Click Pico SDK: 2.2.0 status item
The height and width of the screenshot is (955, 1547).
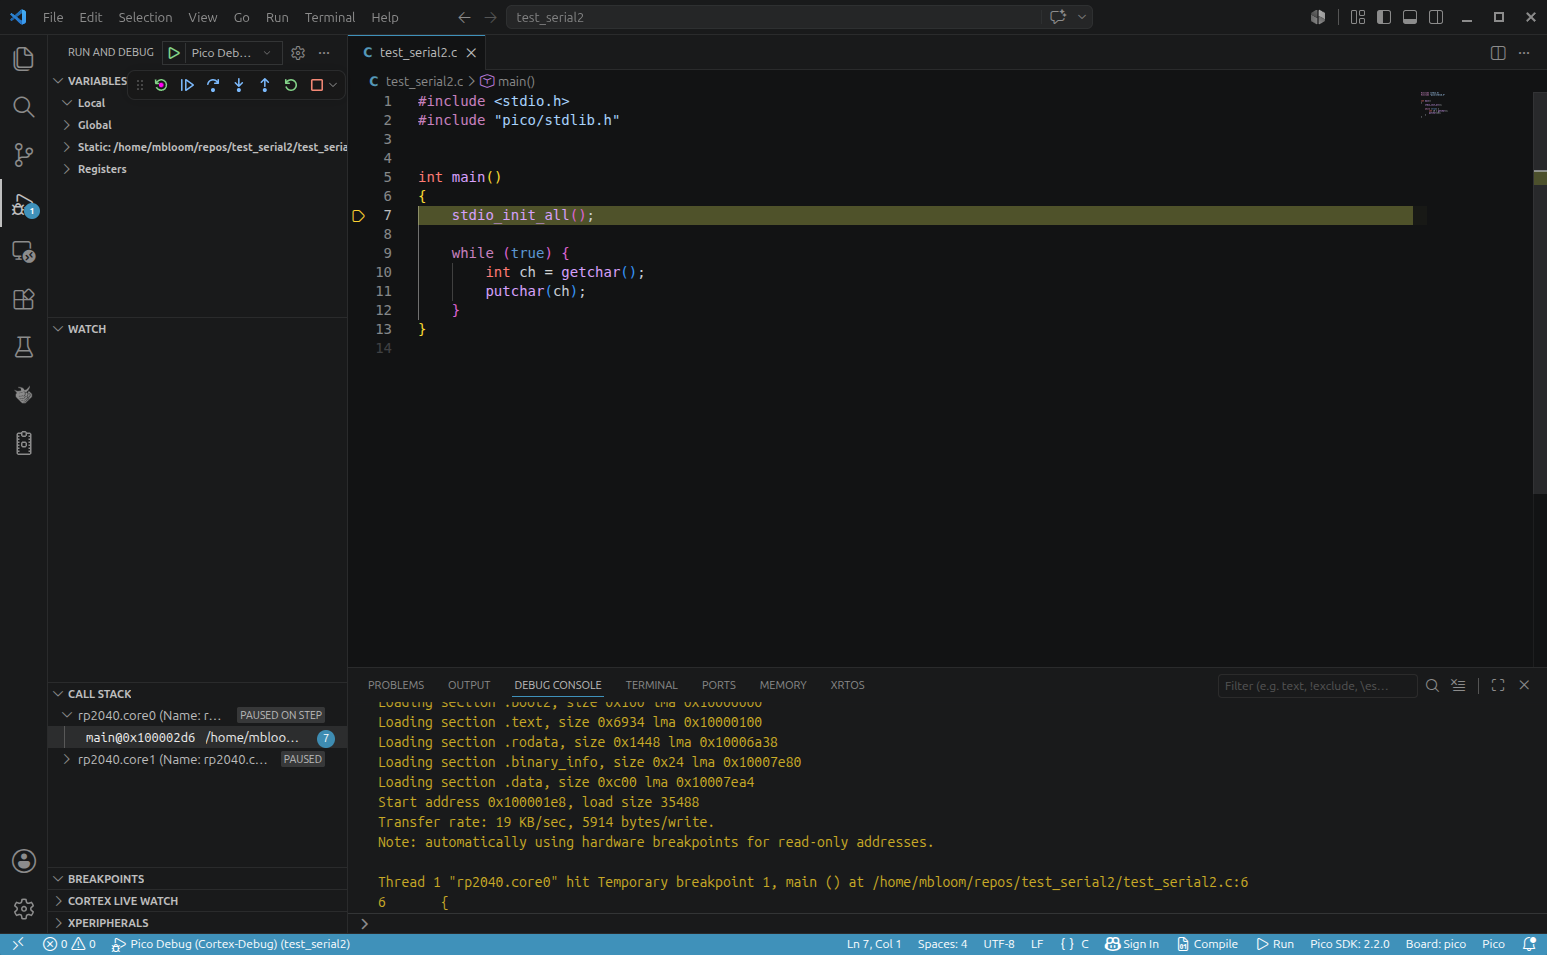(1350, 944)
